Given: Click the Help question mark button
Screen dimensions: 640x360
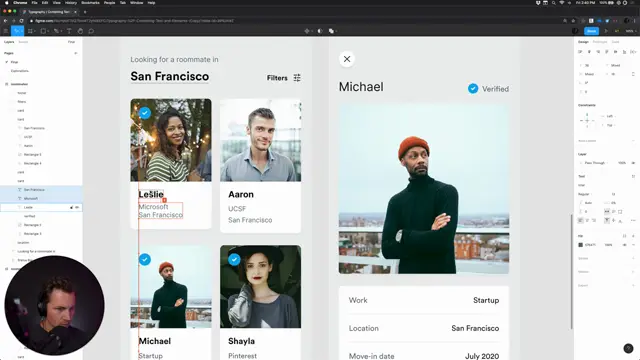Looking at the screenshot, I should click(x=628, y=348).
